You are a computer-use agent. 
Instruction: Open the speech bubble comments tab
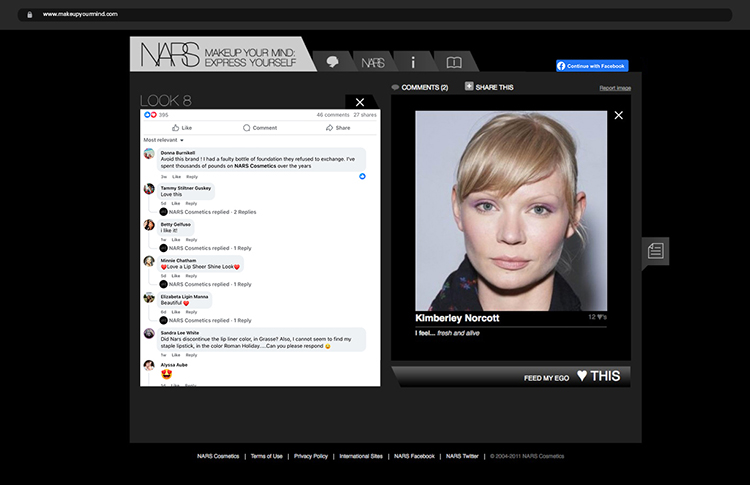click(332, 61)
